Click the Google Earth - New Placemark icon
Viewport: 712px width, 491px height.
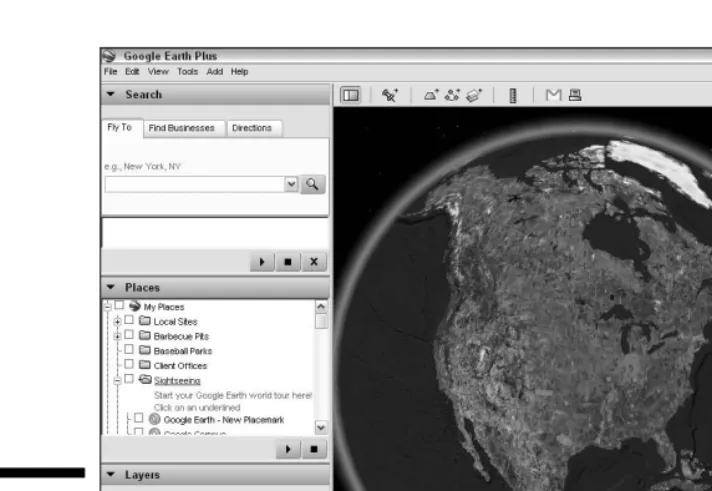point(155,419)
